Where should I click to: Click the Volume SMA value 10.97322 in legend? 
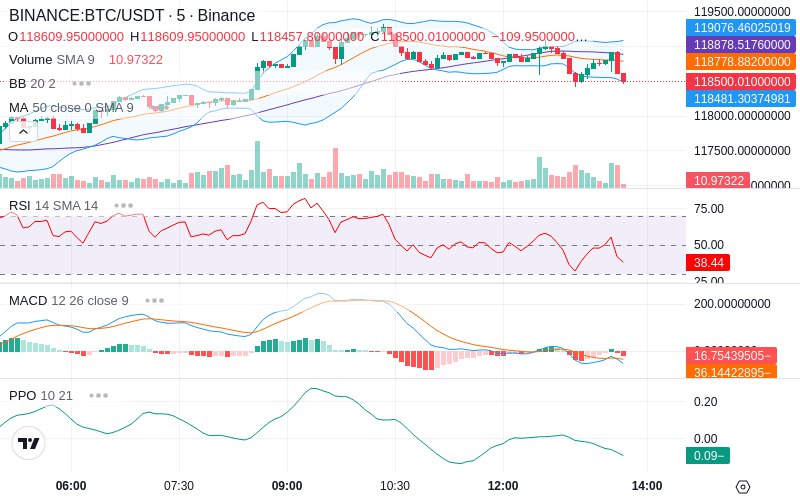click(136, 60)
